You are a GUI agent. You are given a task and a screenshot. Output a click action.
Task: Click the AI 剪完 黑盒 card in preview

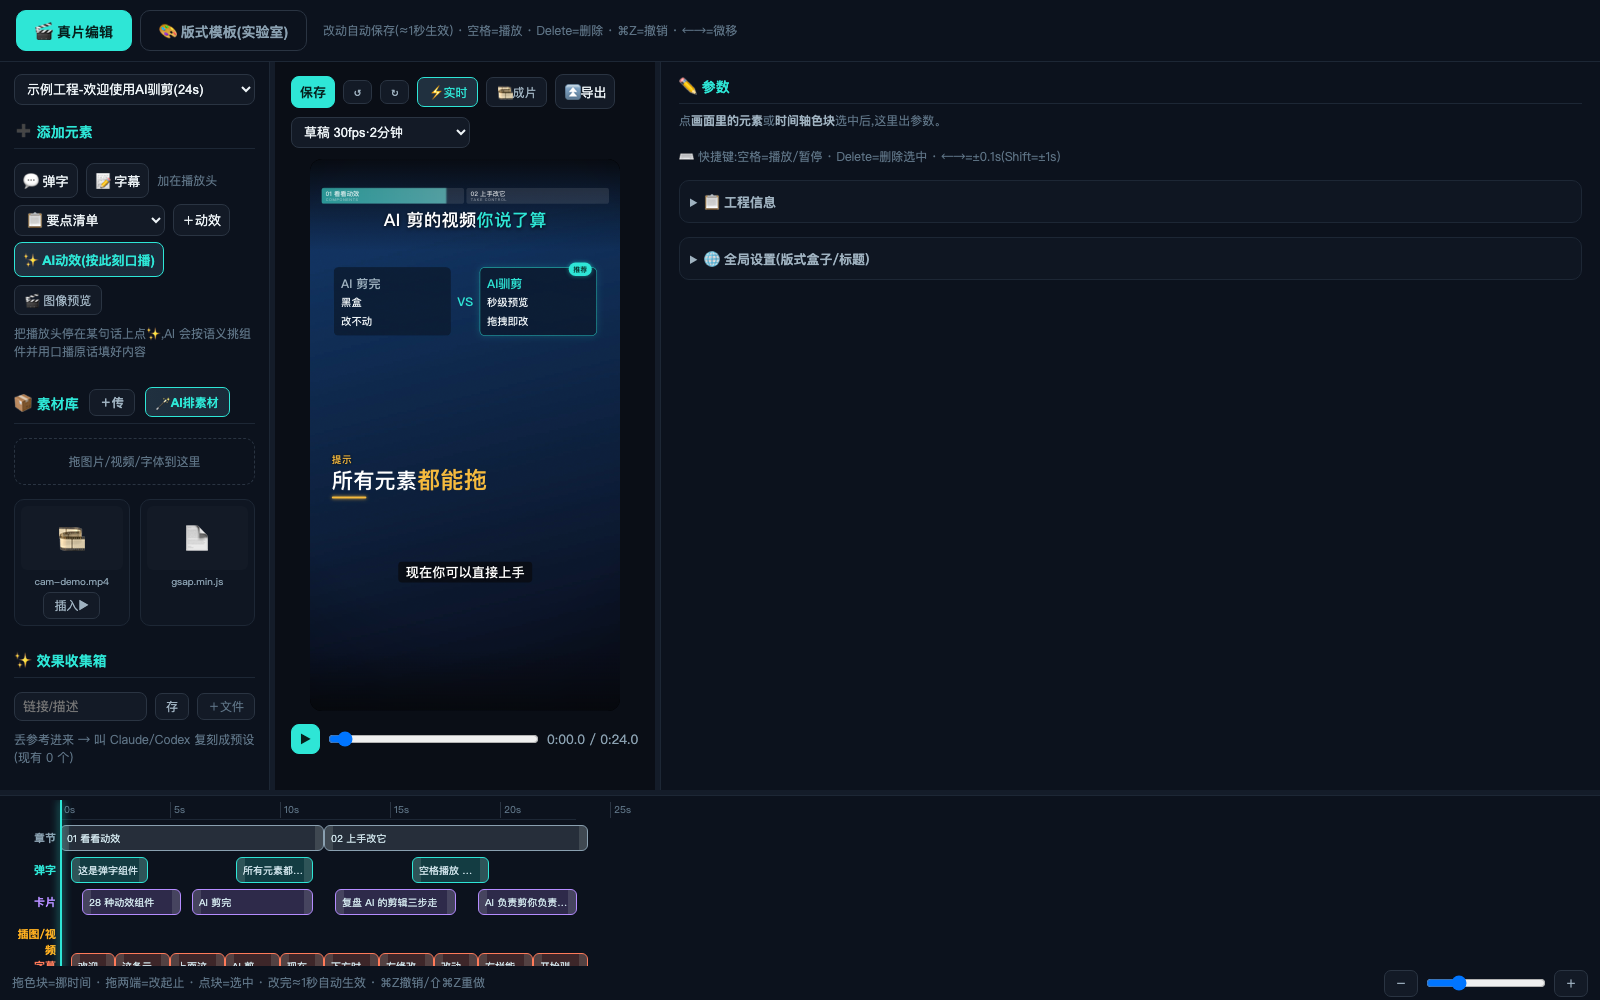392,301
